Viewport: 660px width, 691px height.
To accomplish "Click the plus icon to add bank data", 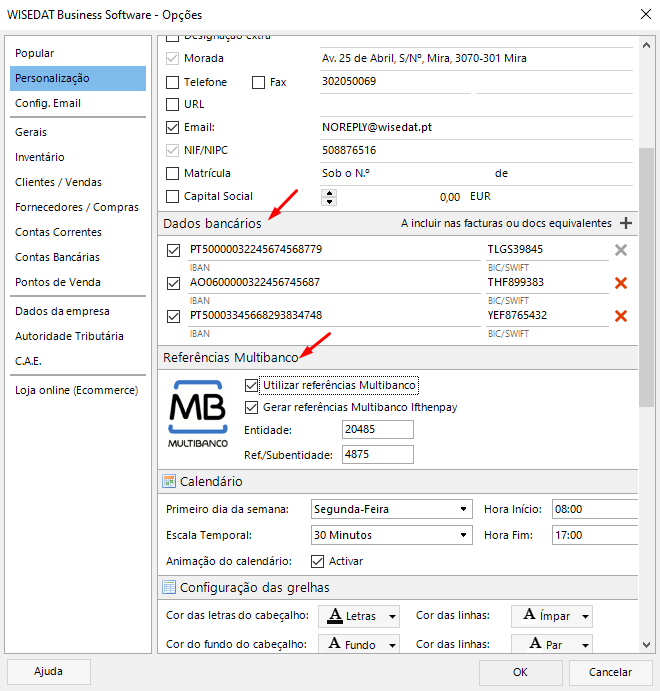I will (626, 223).
